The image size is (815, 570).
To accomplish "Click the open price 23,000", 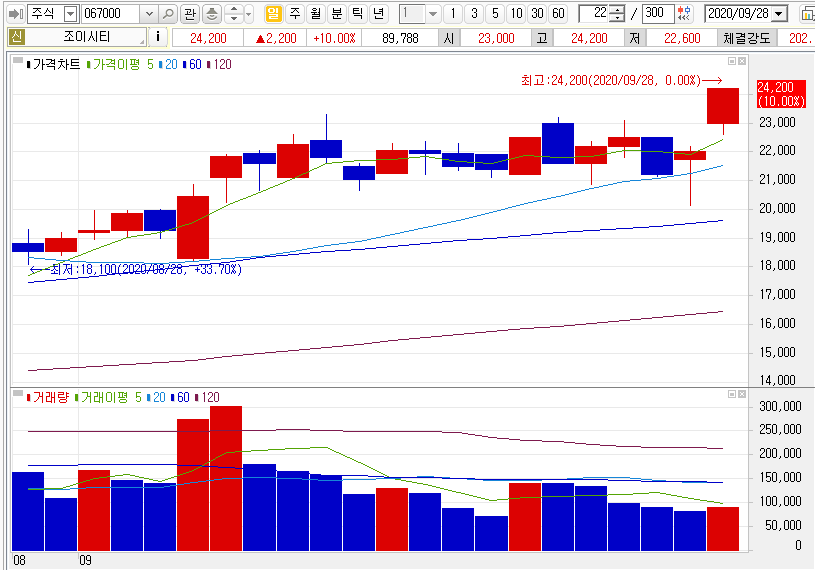I will tap(496, 38).
